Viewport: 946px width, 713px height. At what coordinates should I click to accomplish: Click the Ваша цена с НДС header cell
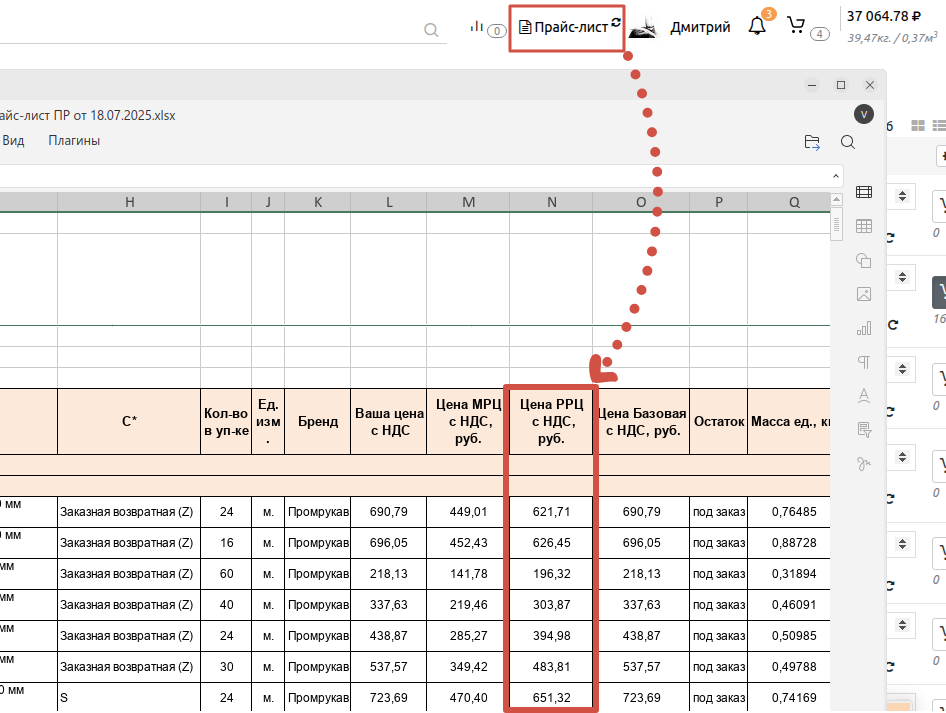tap(389, 422)
